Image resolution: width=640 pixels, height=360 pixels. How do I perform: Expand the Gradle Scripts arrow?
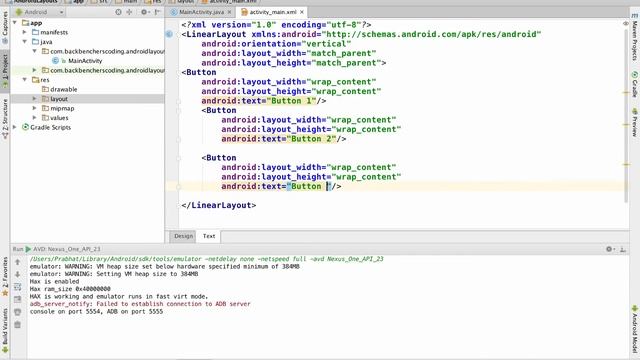pyautogui.click(x=15, y=127)
